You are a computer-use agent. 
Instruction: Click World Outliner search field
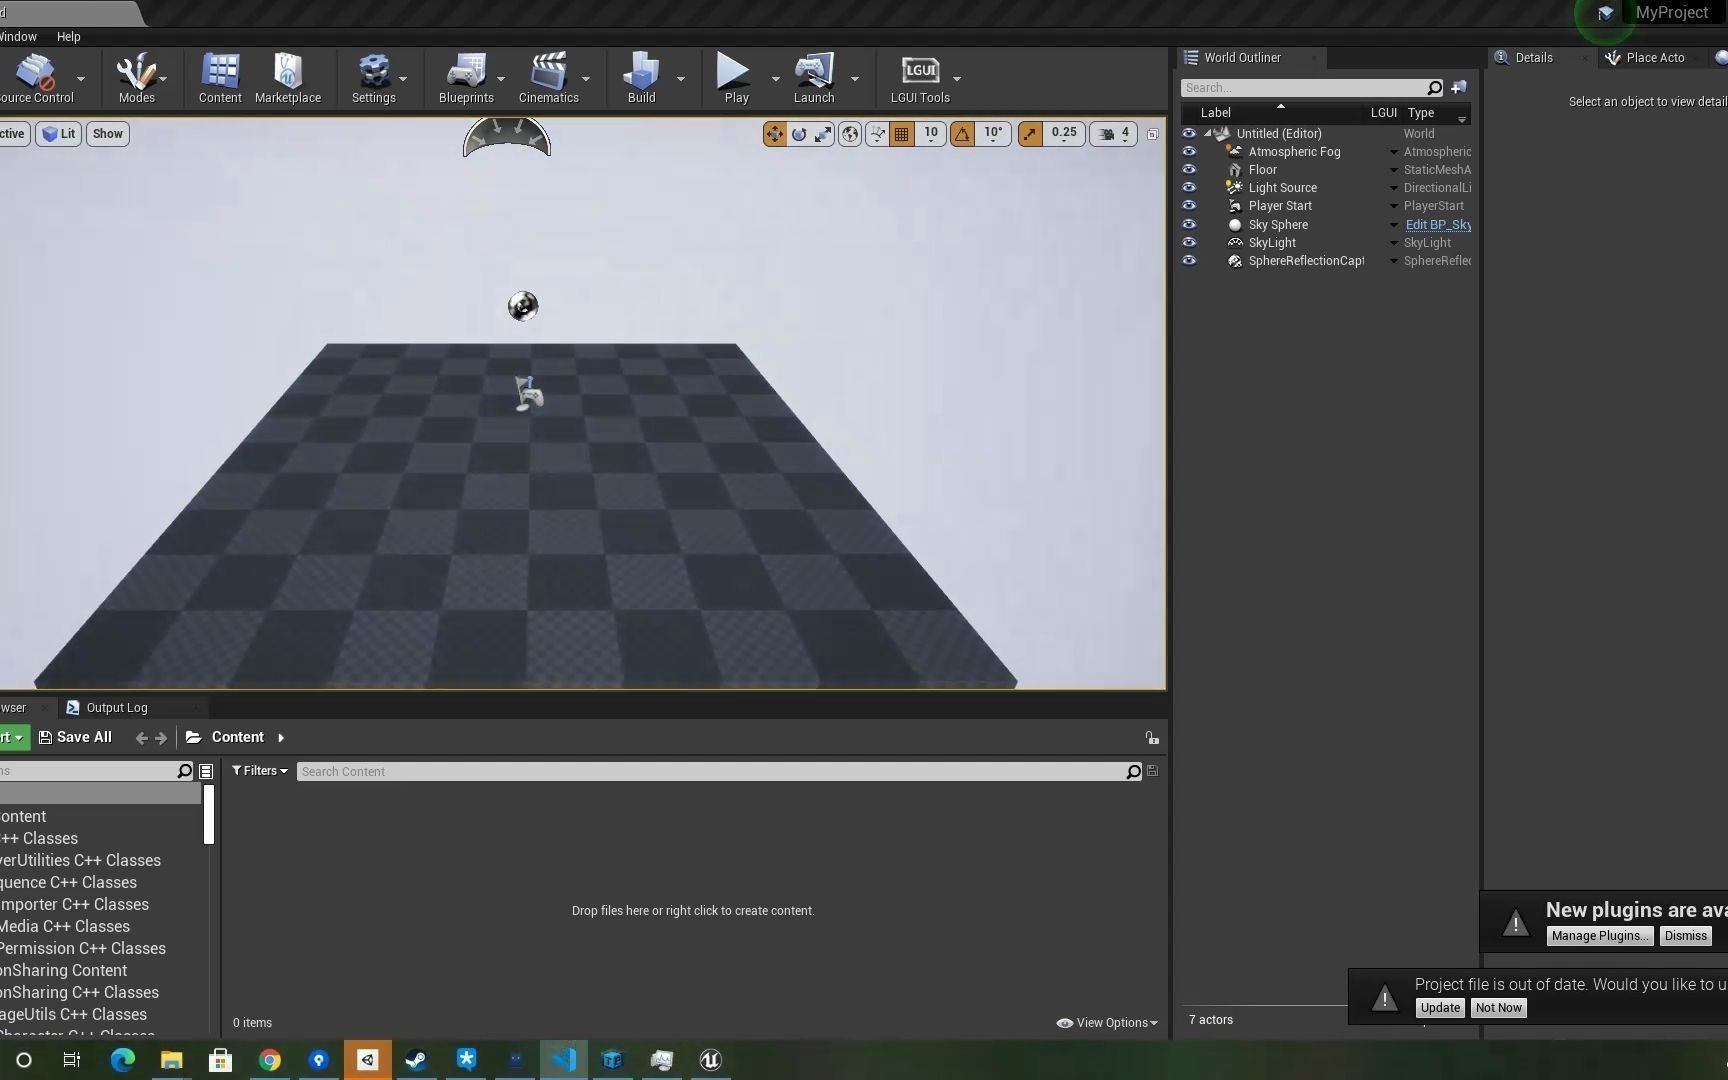(1304, 88)
